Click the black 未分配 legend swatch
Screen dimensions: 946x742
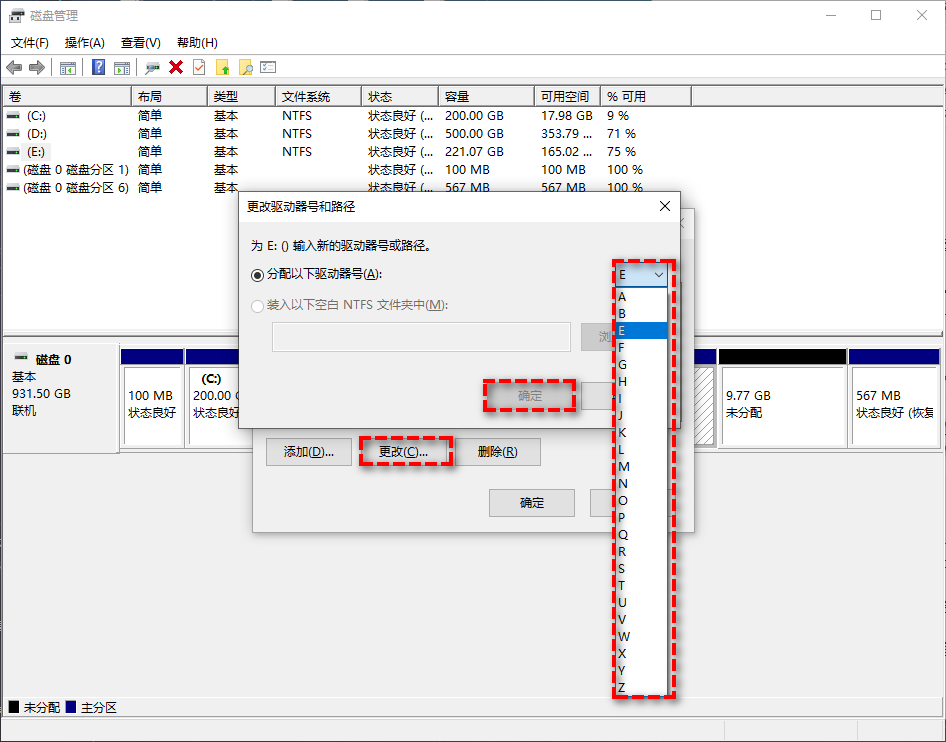[x=14, y=707]
